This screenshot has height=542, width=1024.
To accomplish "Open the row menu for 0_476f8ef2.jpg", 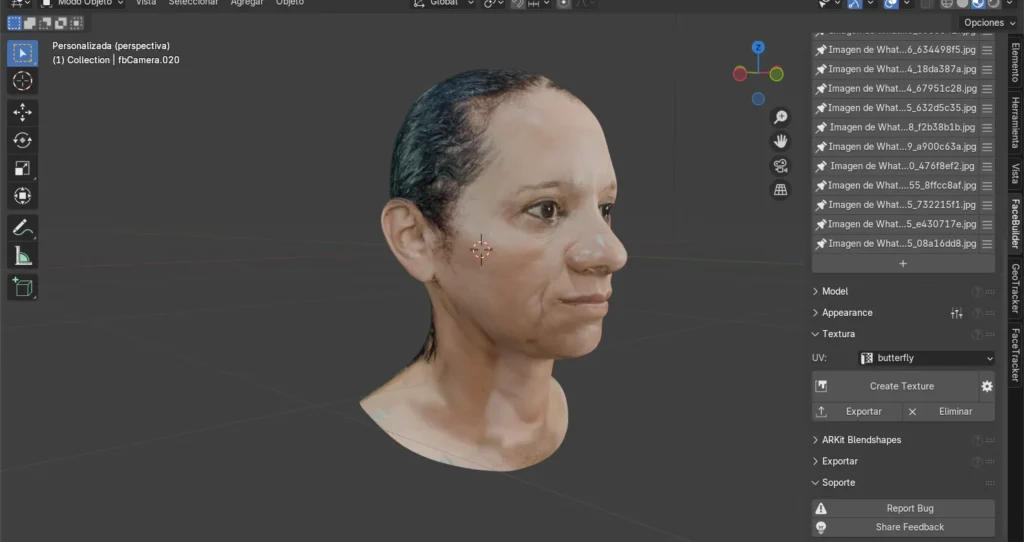I will point(987,166).
